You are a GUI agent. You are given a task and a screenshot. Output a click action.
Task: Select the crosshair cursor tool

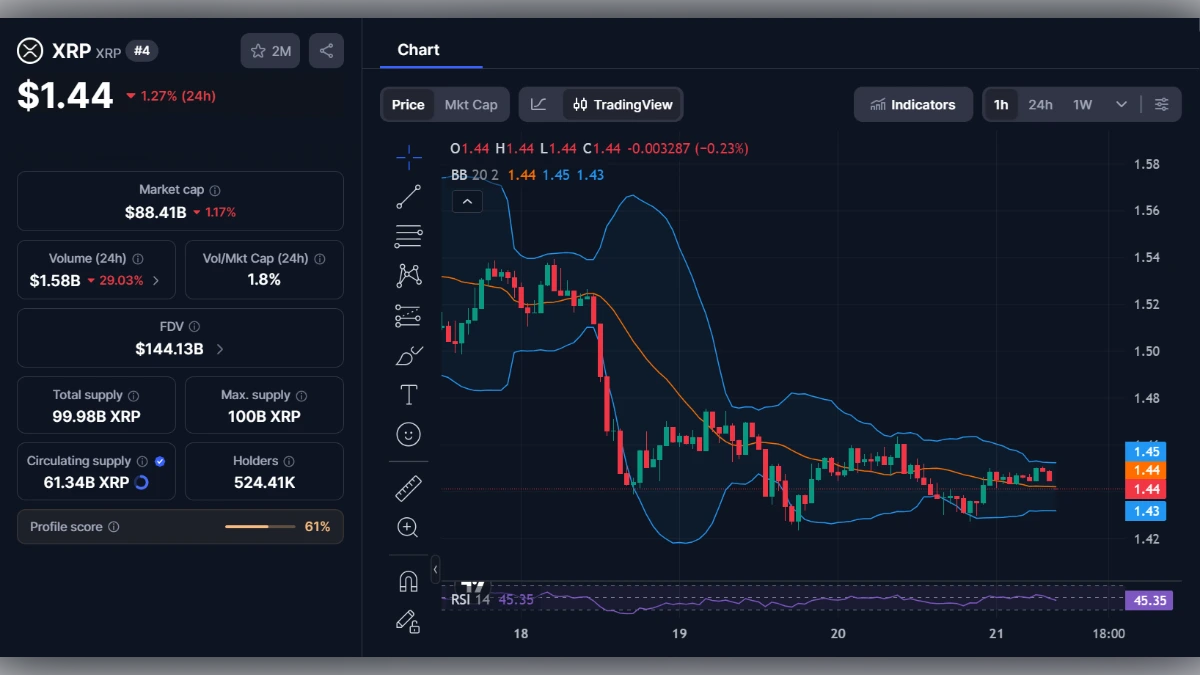[x=408, y=156]
